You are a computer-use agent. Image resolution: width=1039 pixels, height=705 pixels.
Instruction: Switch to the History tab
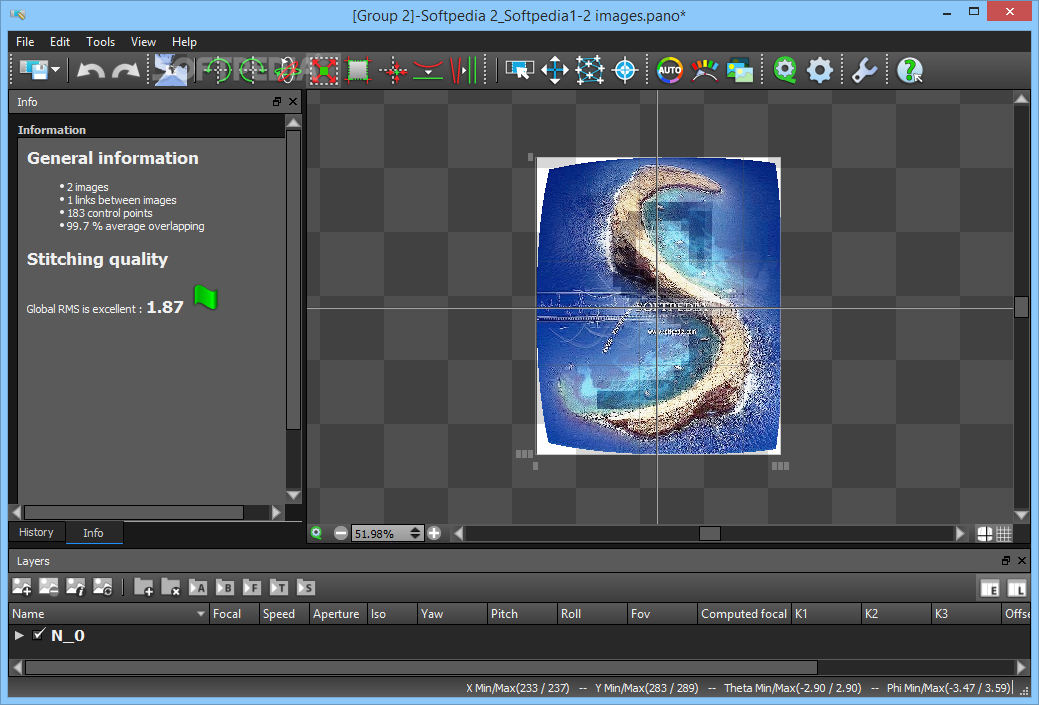click(x=36, y=532)
